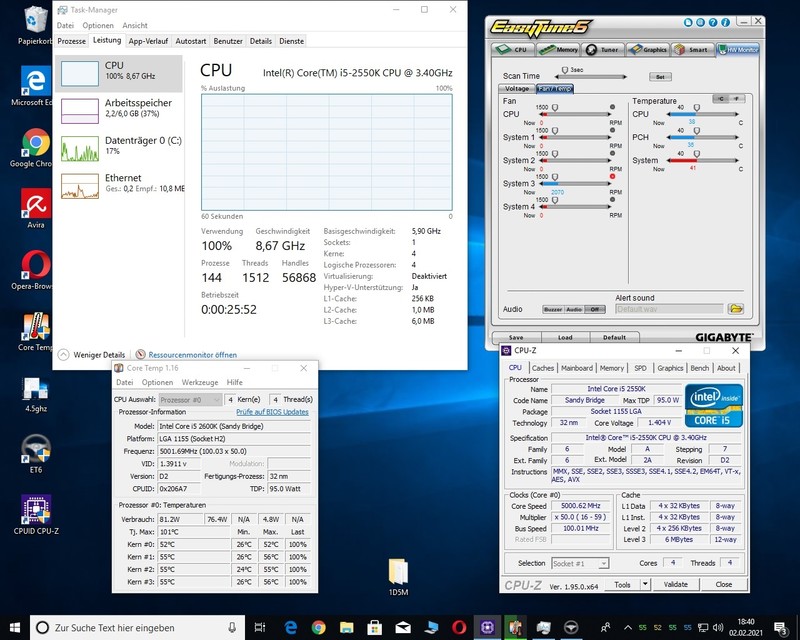Open the Ressourcenmonitor öffnen link
The height and width of the screenshot is (640, 800).
tap(192, 355)
